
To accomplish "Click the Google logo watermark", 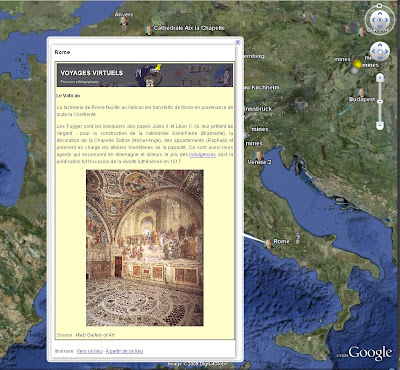I will pos(370,353).
